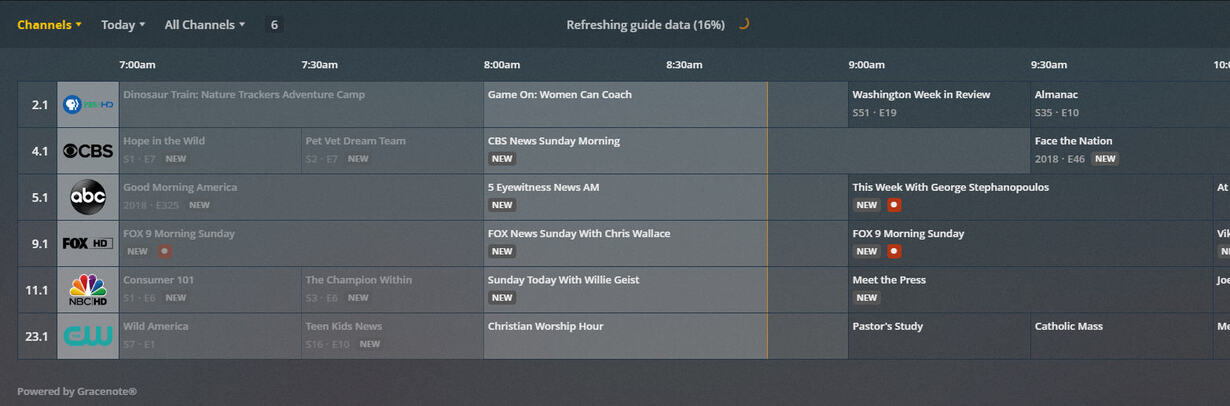1230x406 pixels.
Task: Expand the Today date dropdown
Action: coord(123,25)
